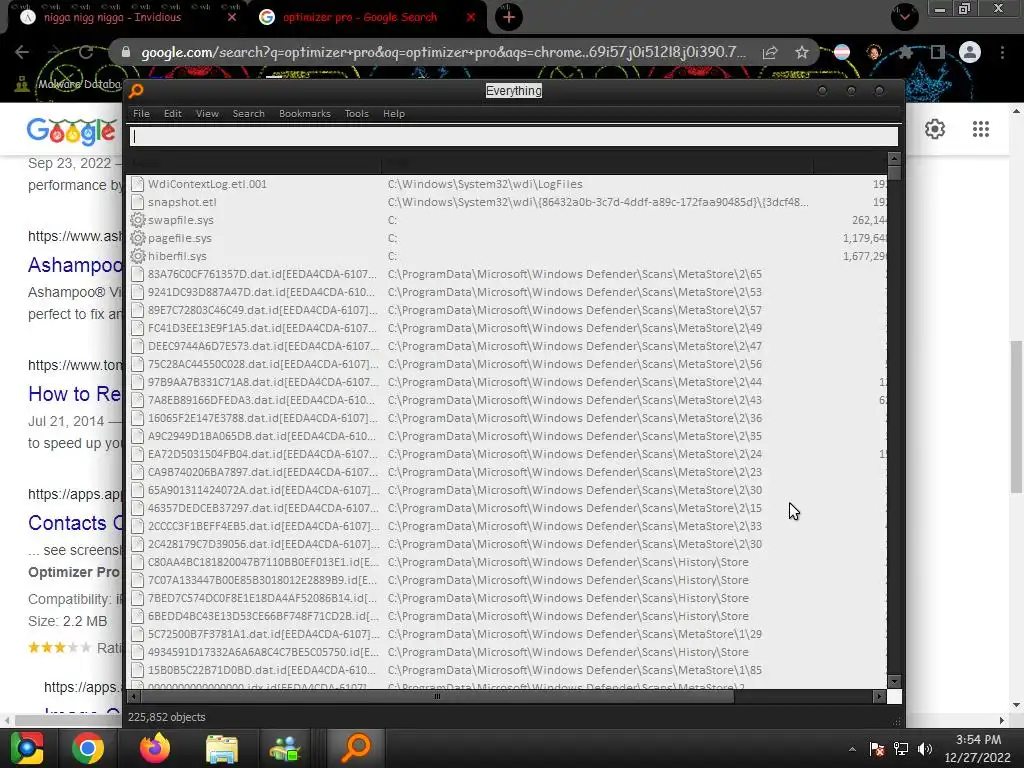Screen dimensions: 1024x768
Task: Select the 65A901311424072A.dat file row
Action: click(x=507, y=490)
